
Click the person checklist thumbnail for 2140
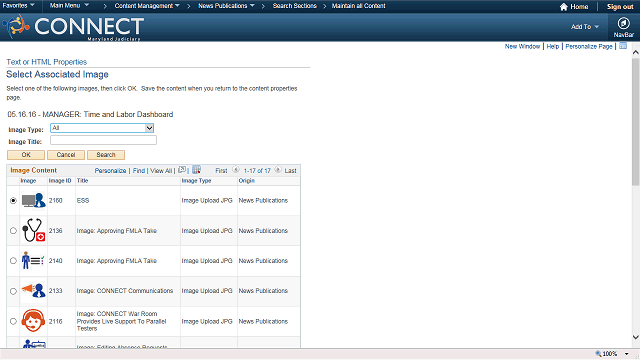tap(33, 260)
